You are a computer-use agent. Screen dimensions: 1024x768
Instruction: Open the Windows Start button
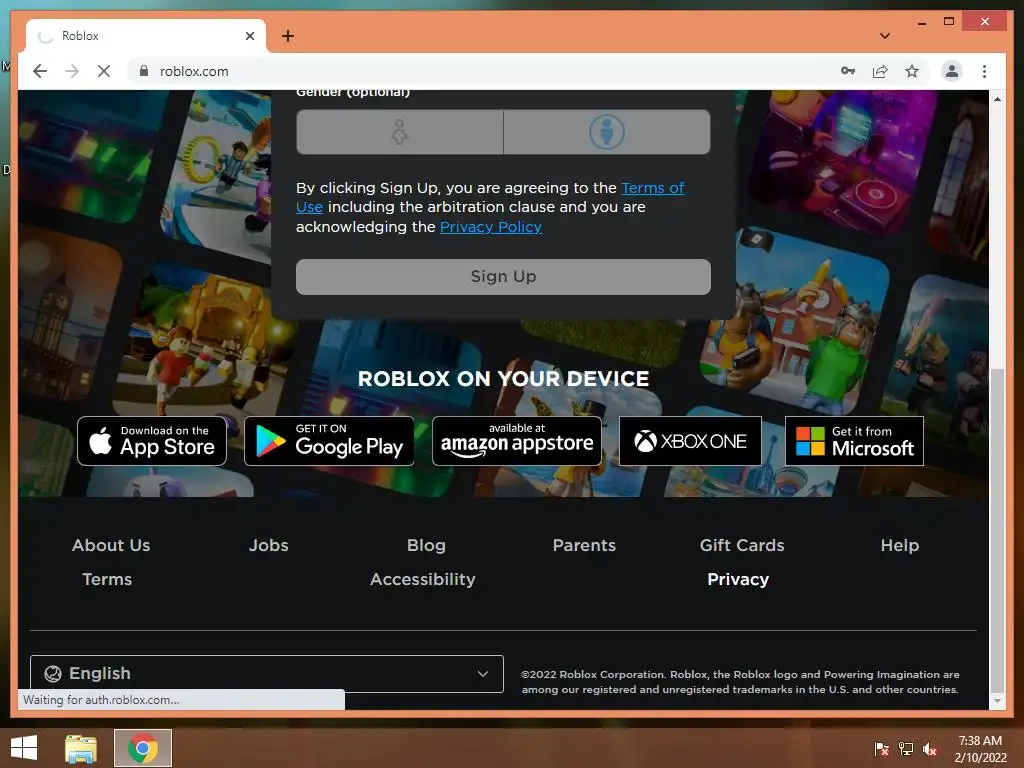click(x=24, y=748)
